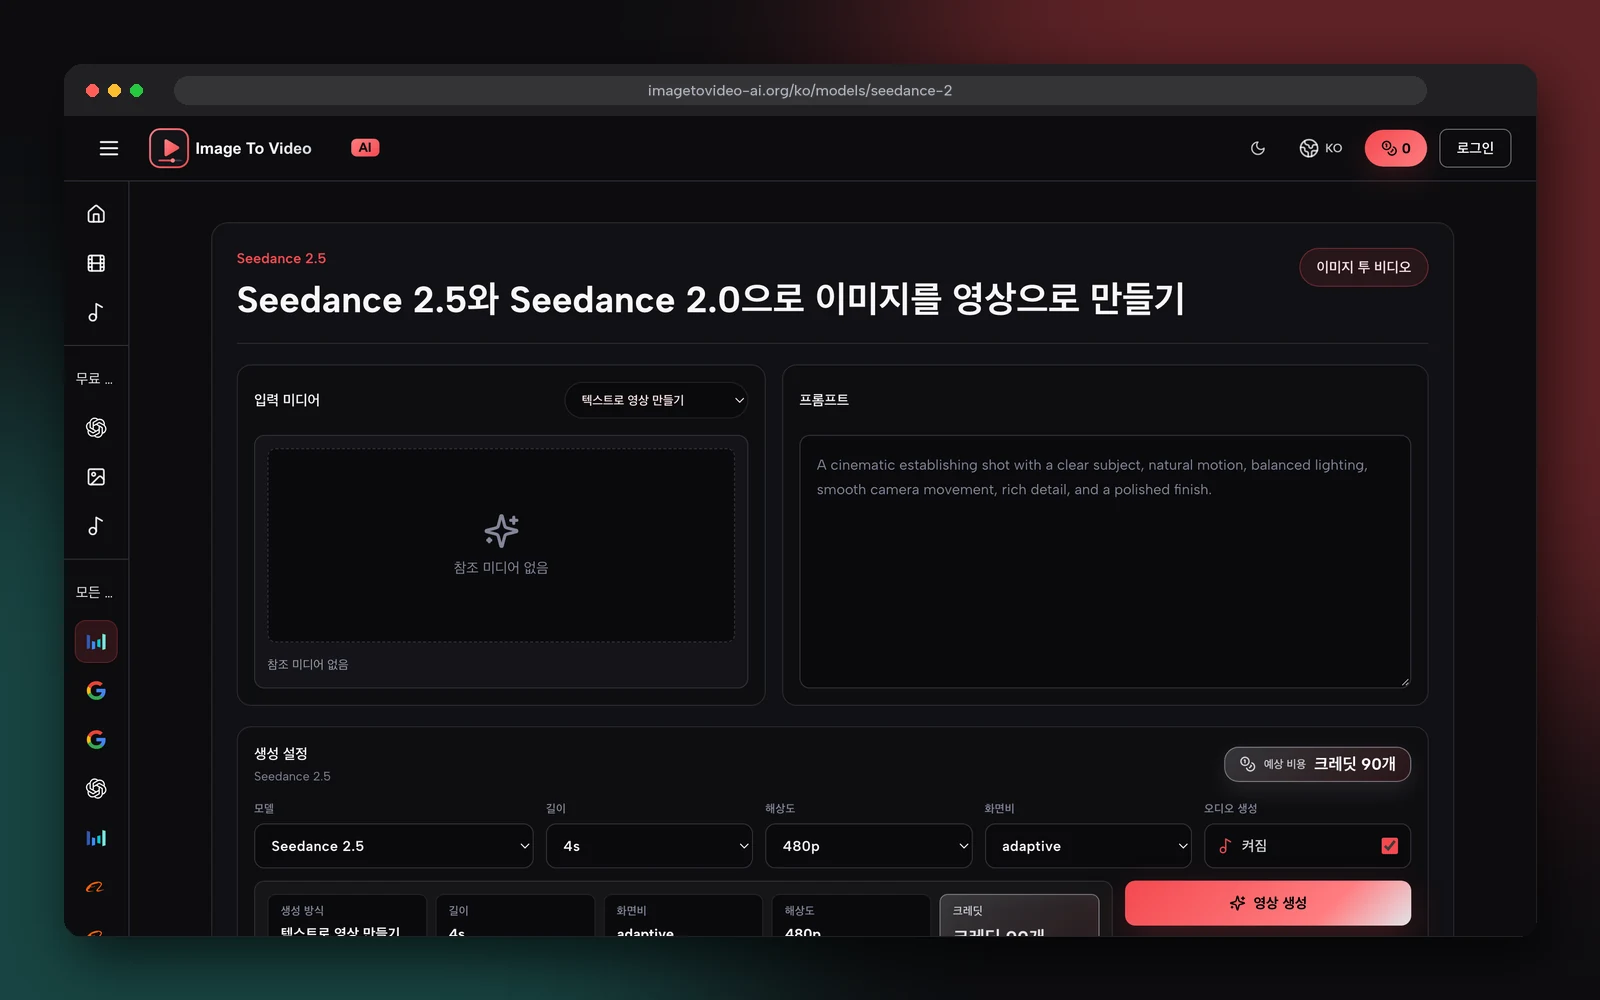
Task: Click the 이미지 투 비디오 pill button
Action: (x=1363, y=267)
